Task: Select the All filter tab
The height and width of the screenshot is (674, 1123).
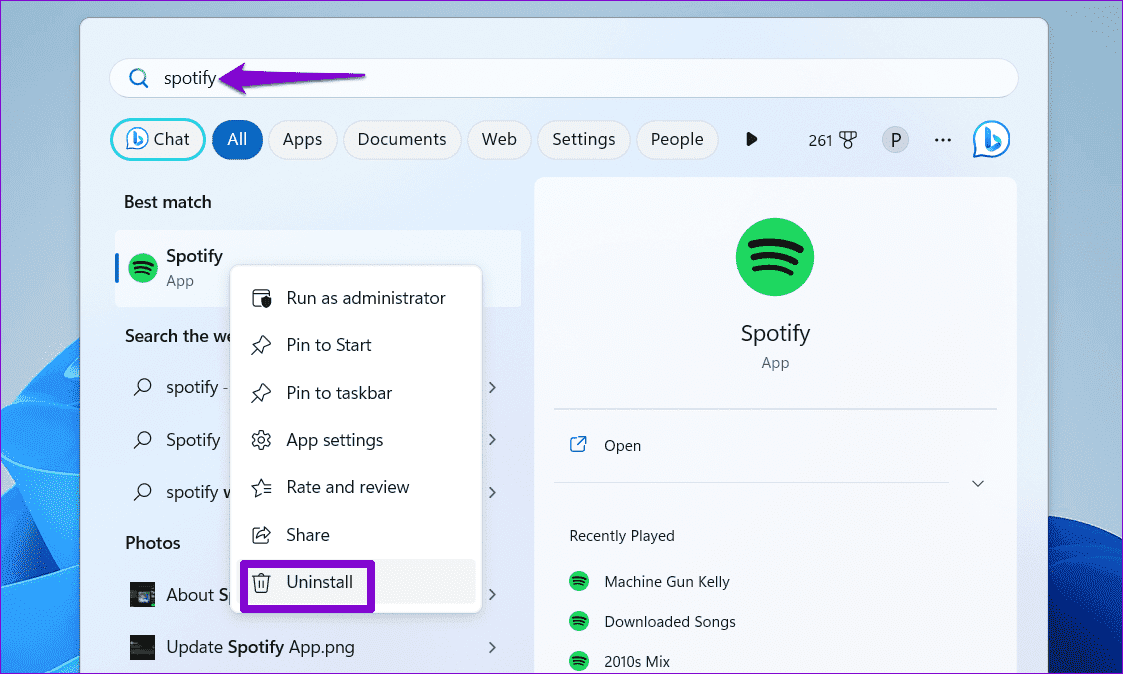Action: tap(237, 140)
